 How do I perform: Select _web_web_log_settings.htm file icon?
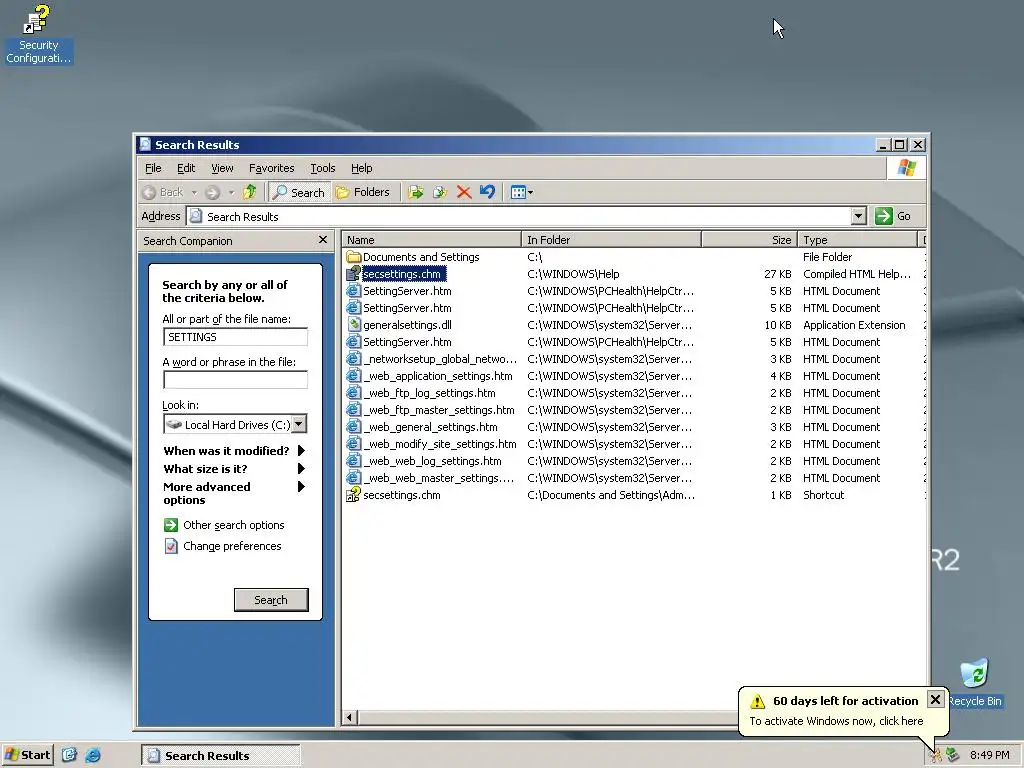point(353,461)
